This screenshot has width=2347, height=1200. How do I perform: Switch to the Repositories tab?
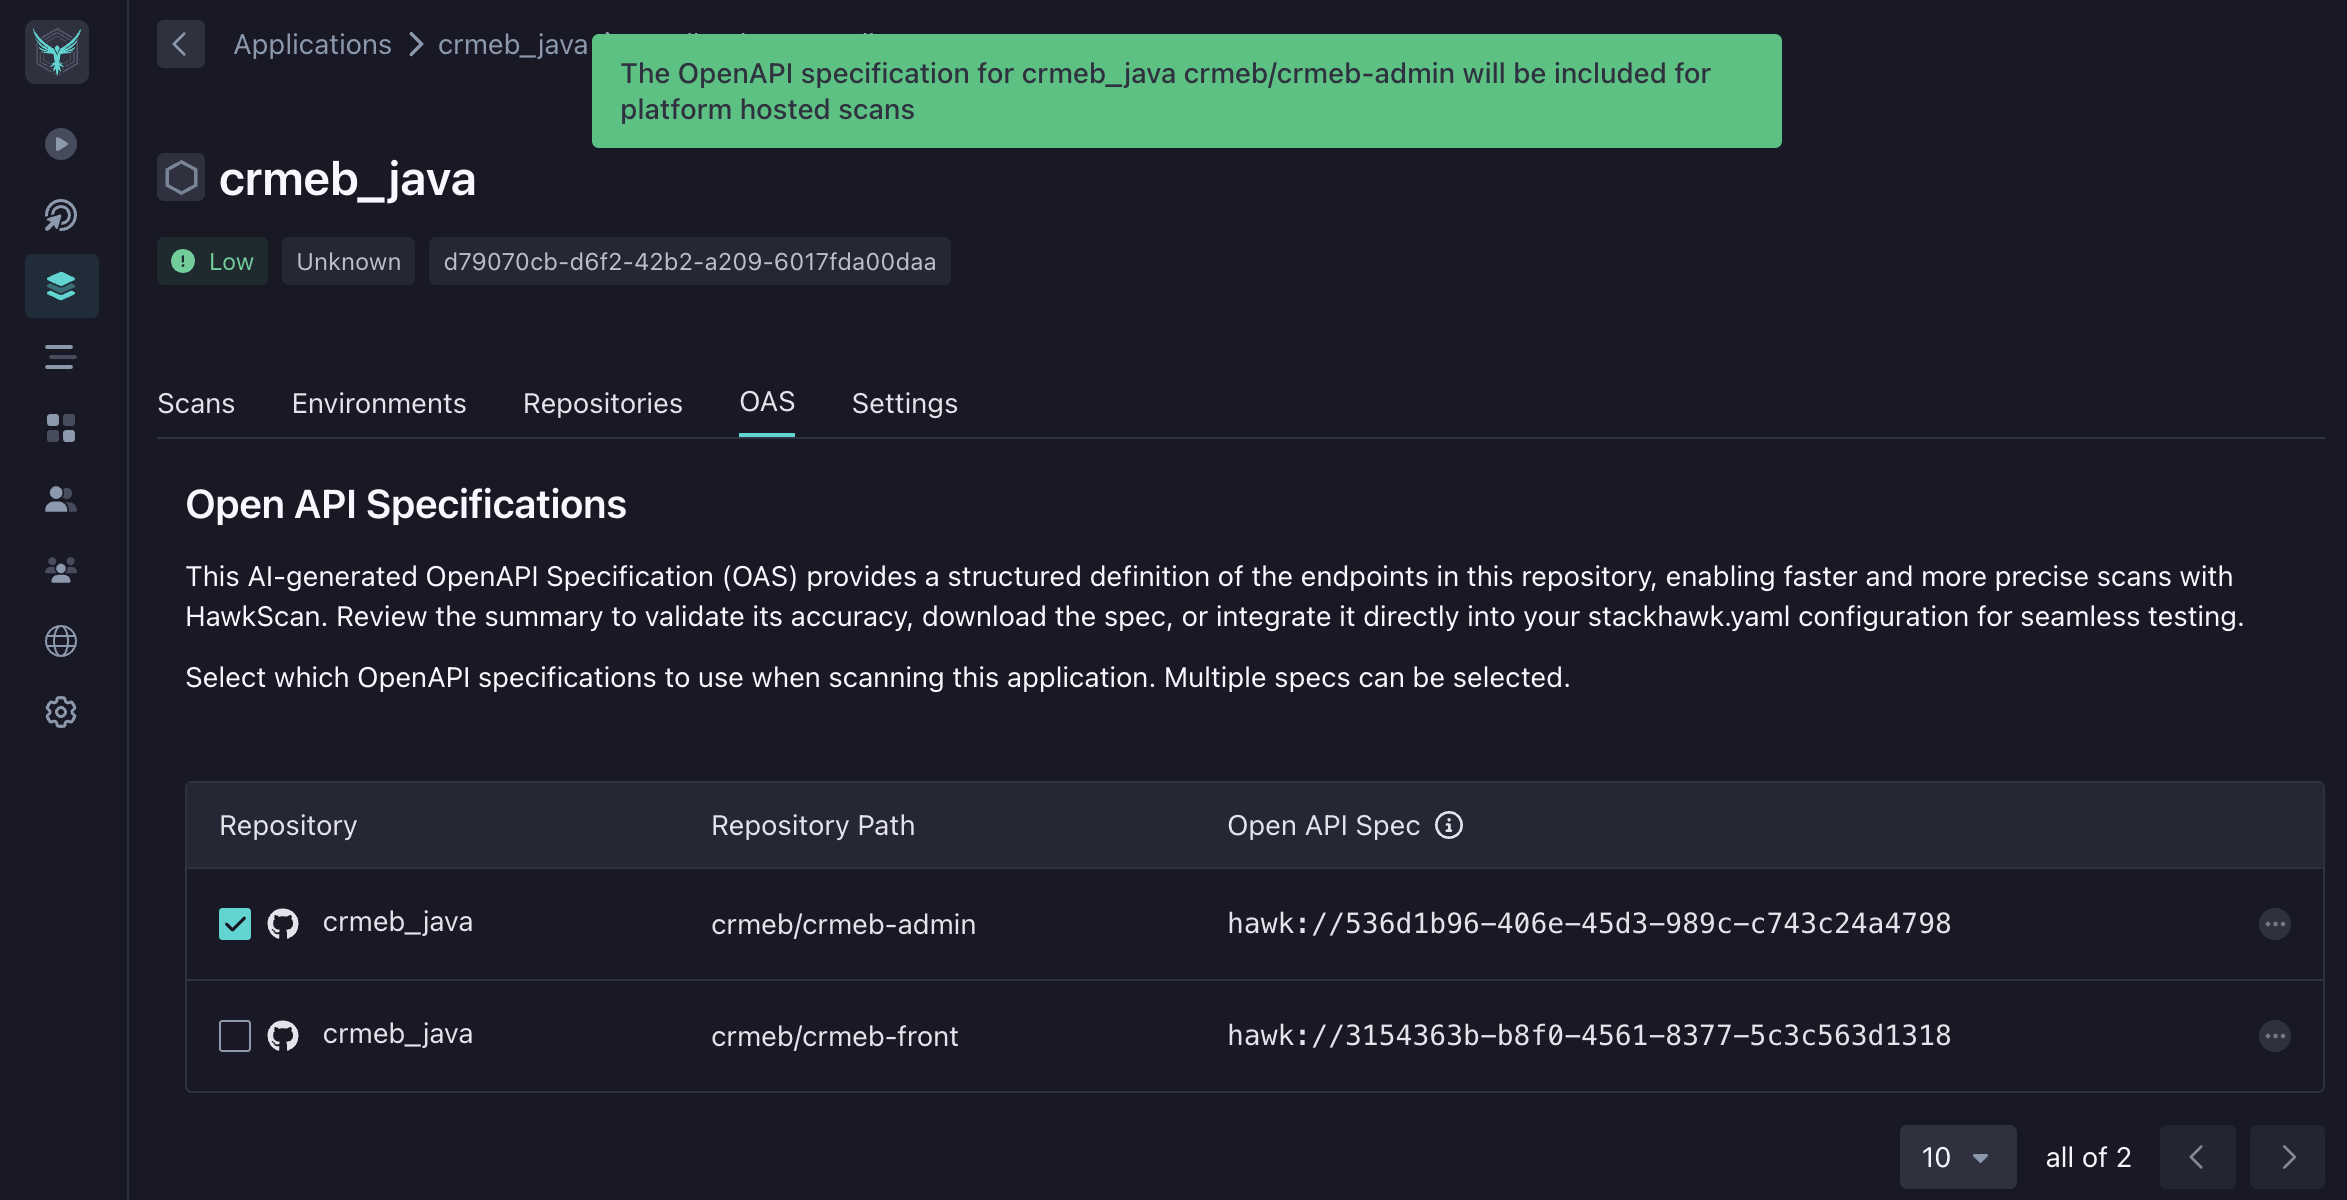click(602, 403)
